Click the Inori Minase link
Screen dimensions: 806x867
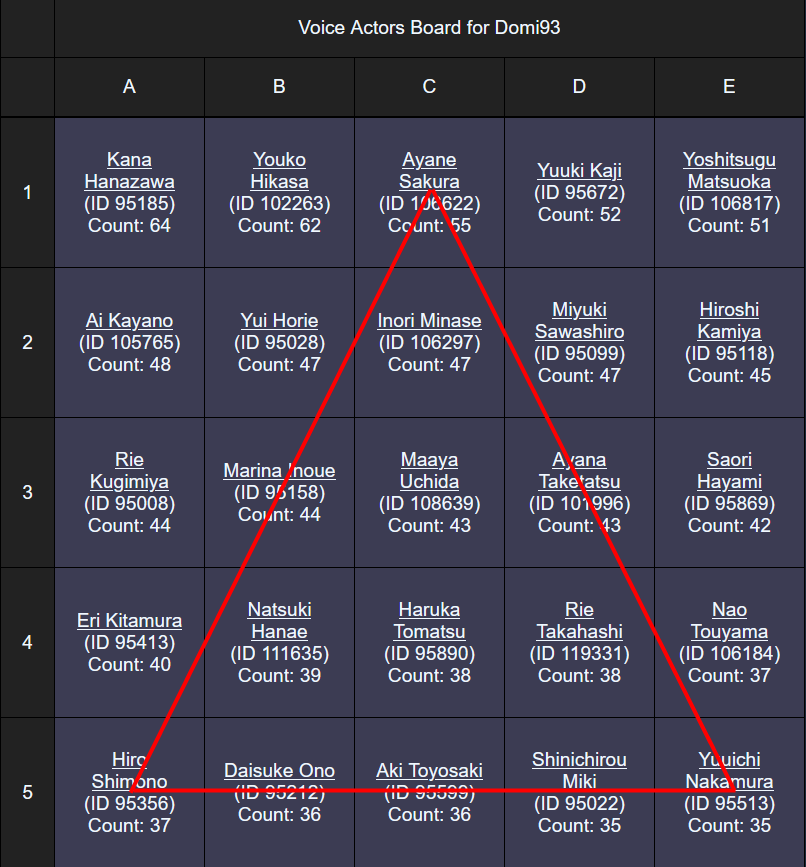tap(429, 321)
